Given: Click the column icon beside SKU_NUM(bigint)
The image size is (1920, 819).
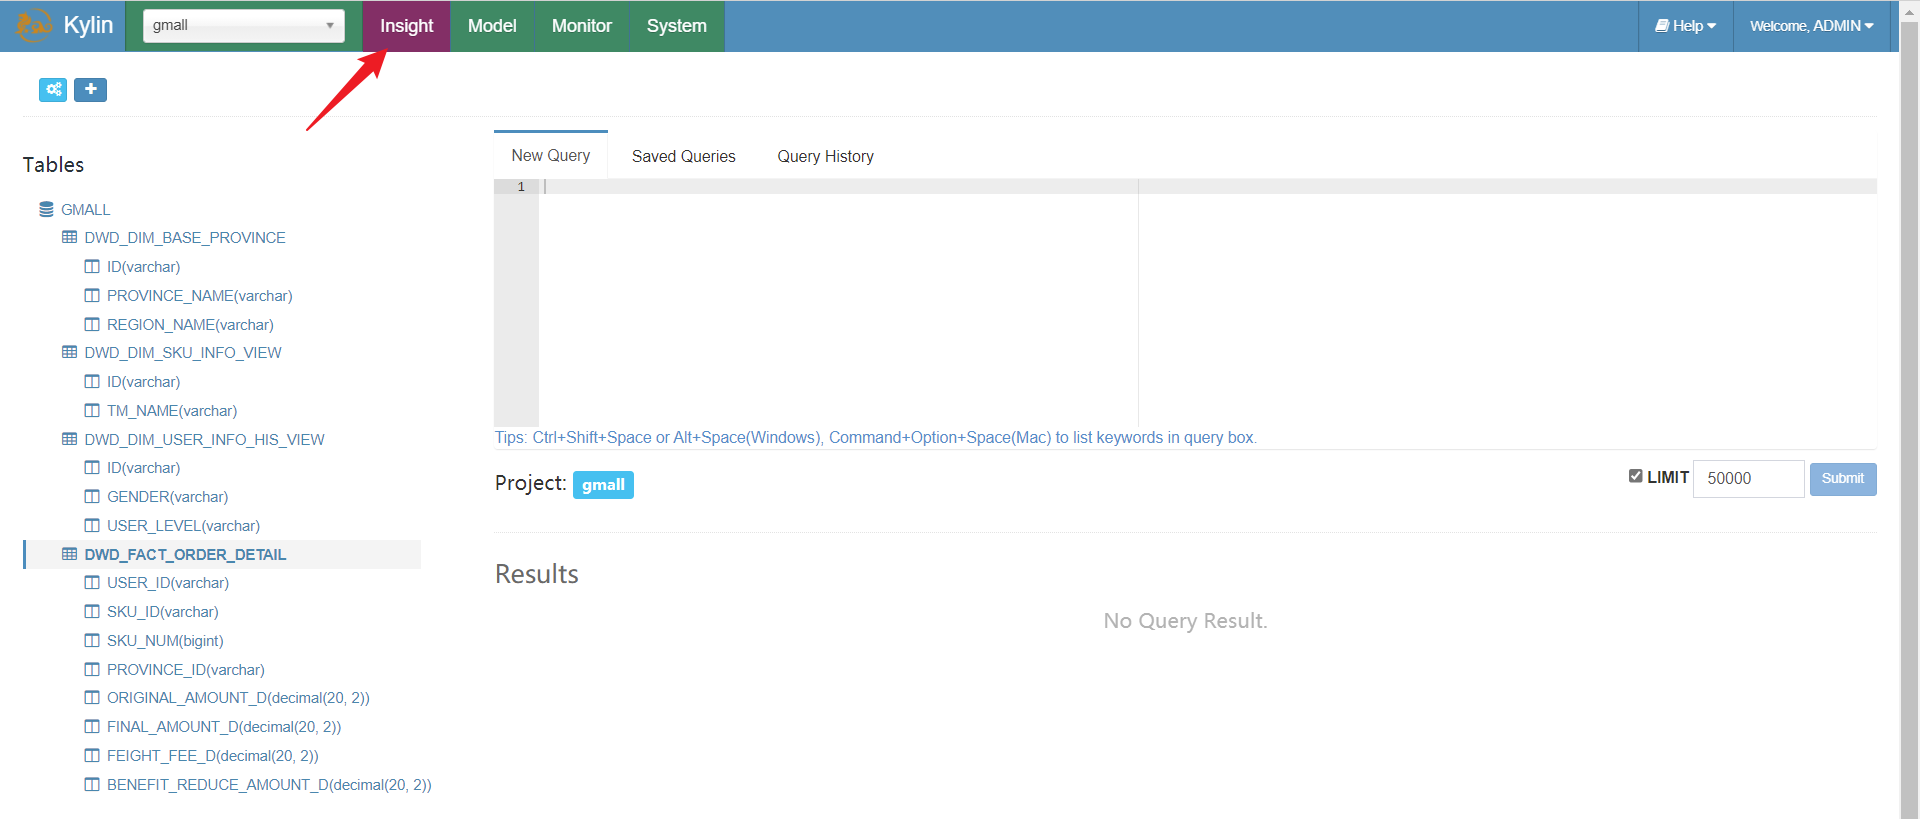Looking at the screenshot, I should (x=92, y=641).
